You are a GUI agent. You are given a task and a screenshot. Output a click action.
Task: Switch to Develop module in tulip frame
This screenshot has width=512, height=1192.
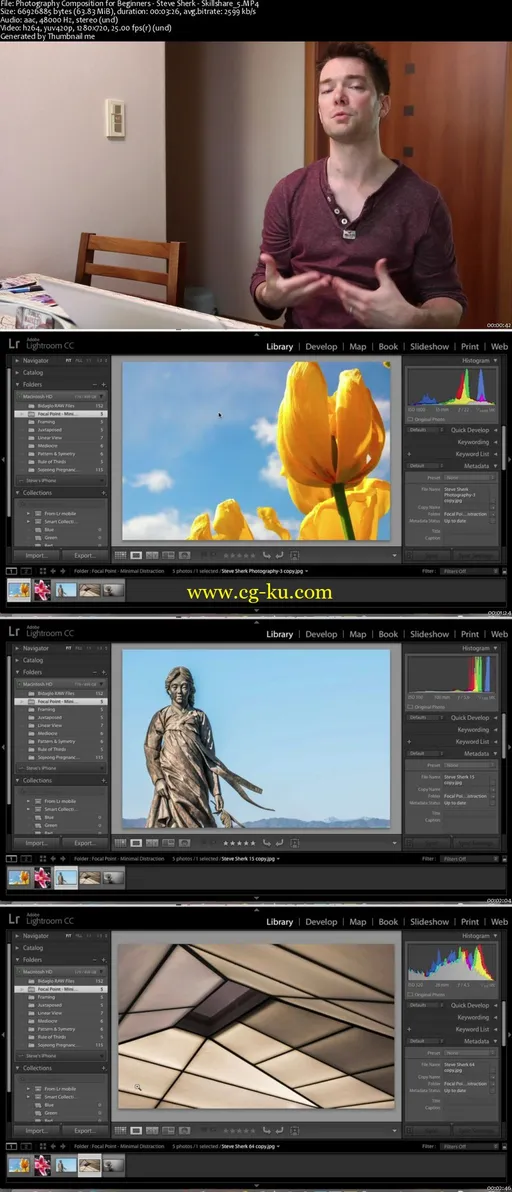point(321,347)
